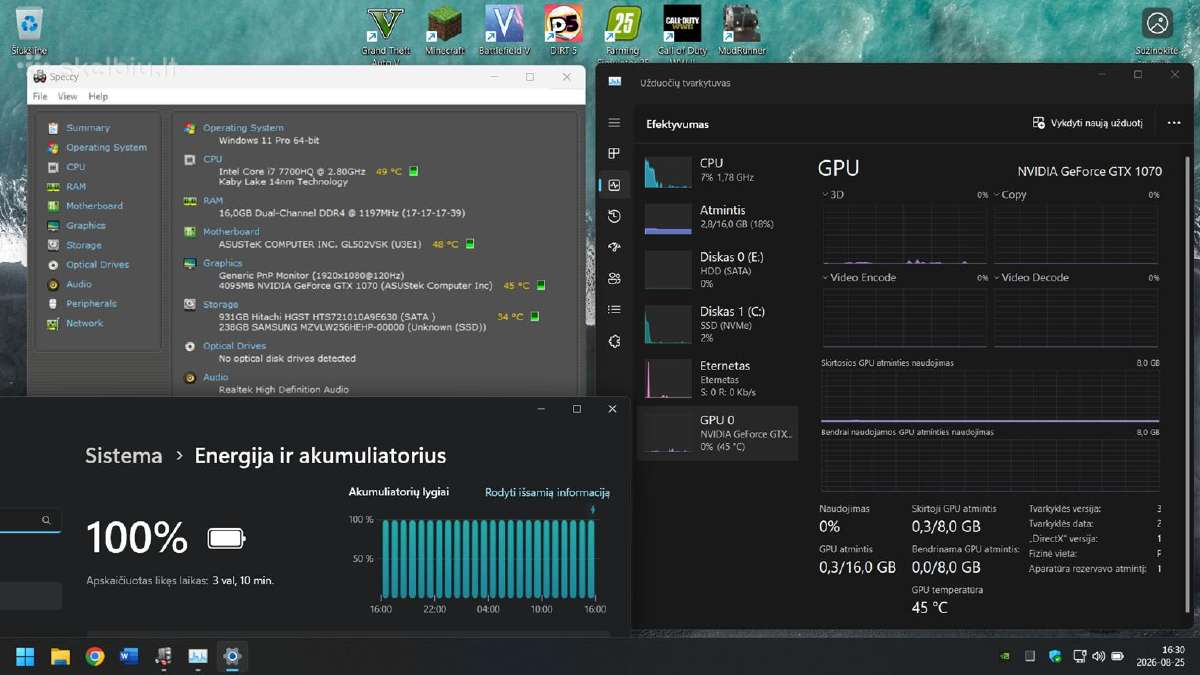Select the Recycle Bin desktop icon
The image size is (1200, 675).
point(29,30)
